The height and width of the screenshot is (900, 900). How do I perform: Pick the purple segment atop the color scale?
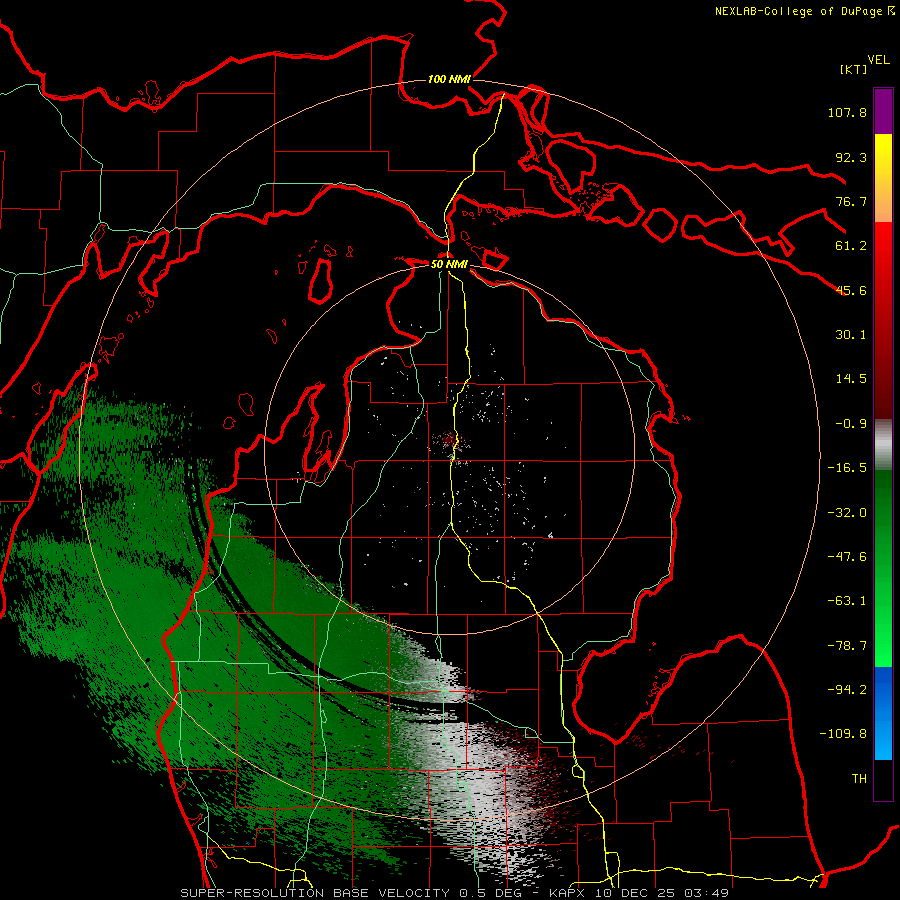pos(883,111)
